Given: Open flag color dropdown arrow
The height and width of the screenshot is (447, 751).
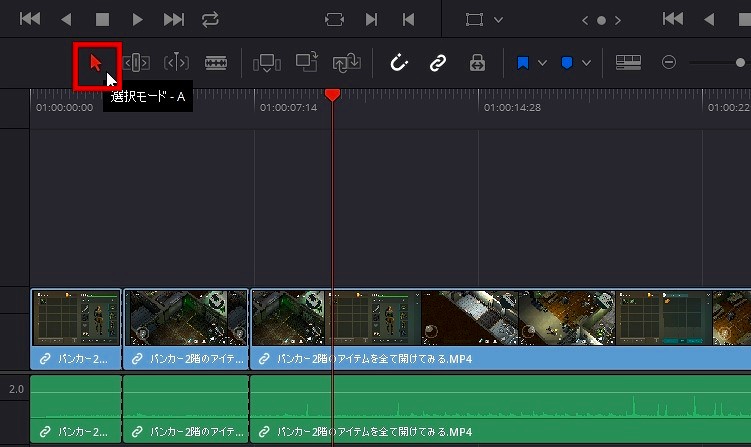Looking at the screenshot, I should tap(543, 63).
